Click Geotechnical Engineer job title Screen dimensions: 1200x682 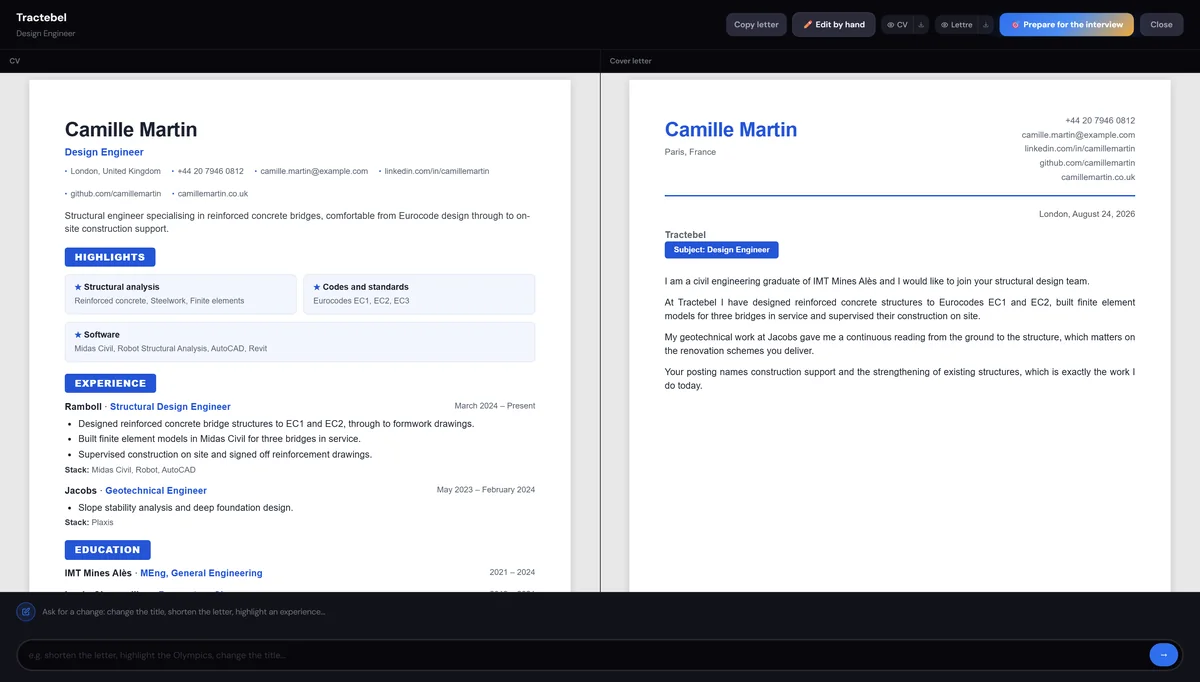click(156, 491)
